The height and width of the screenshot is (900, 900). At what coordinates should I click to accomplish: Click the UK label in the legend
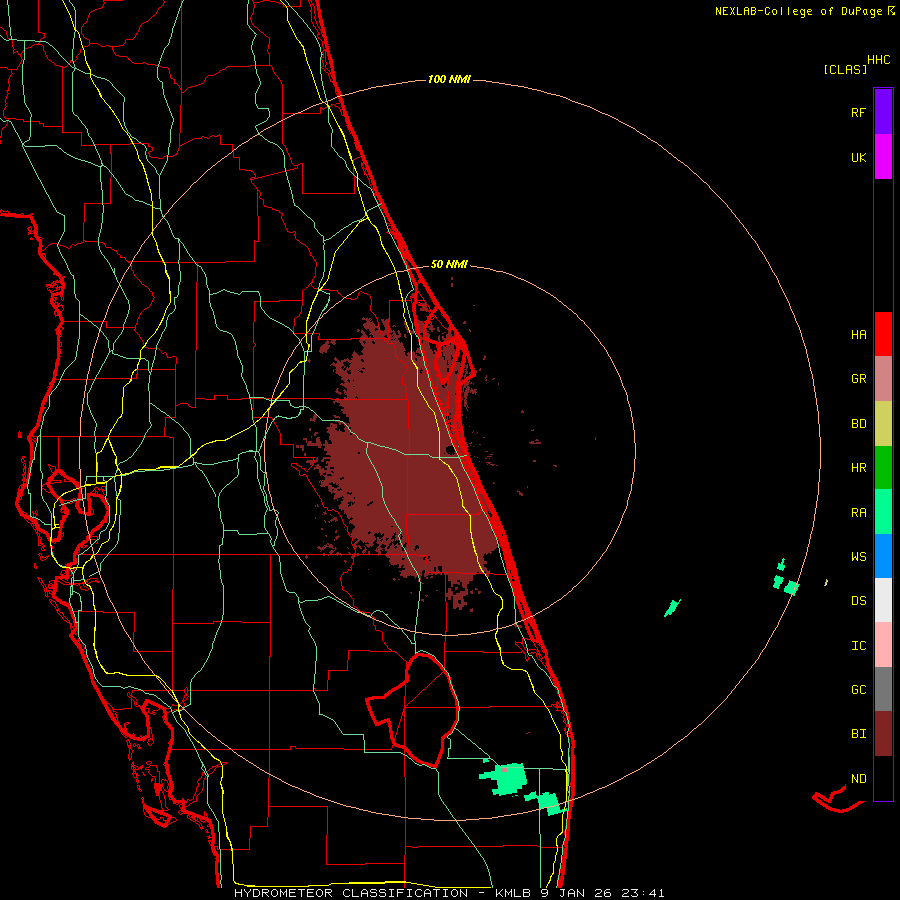point(858,158)
